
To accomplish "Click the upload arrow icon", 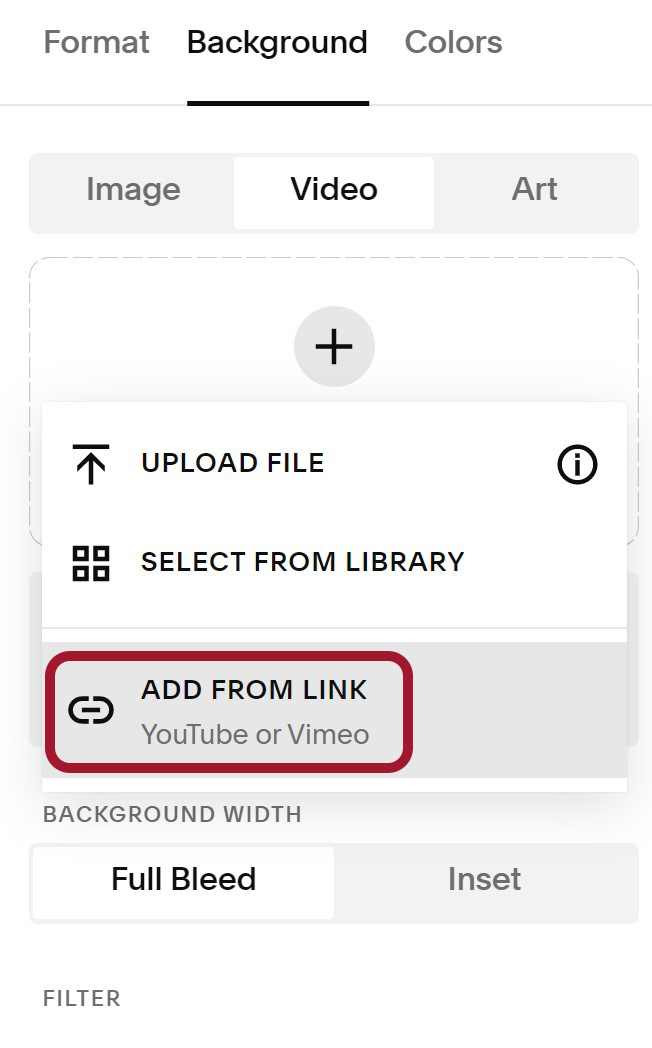I will point(91,463).
